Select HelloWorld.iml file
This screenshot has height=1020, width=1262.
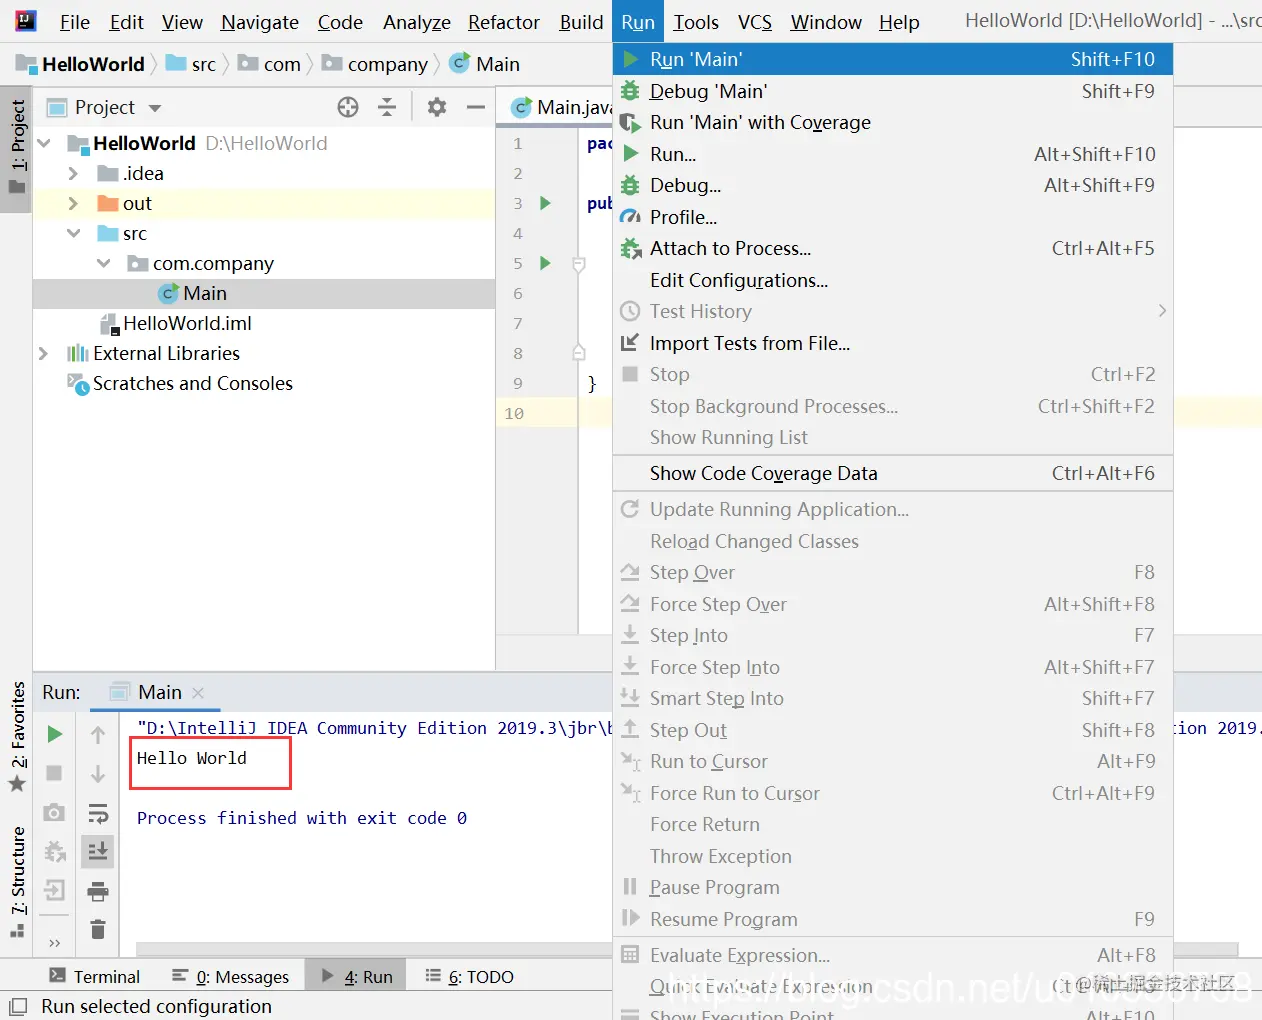coord(176,323)
